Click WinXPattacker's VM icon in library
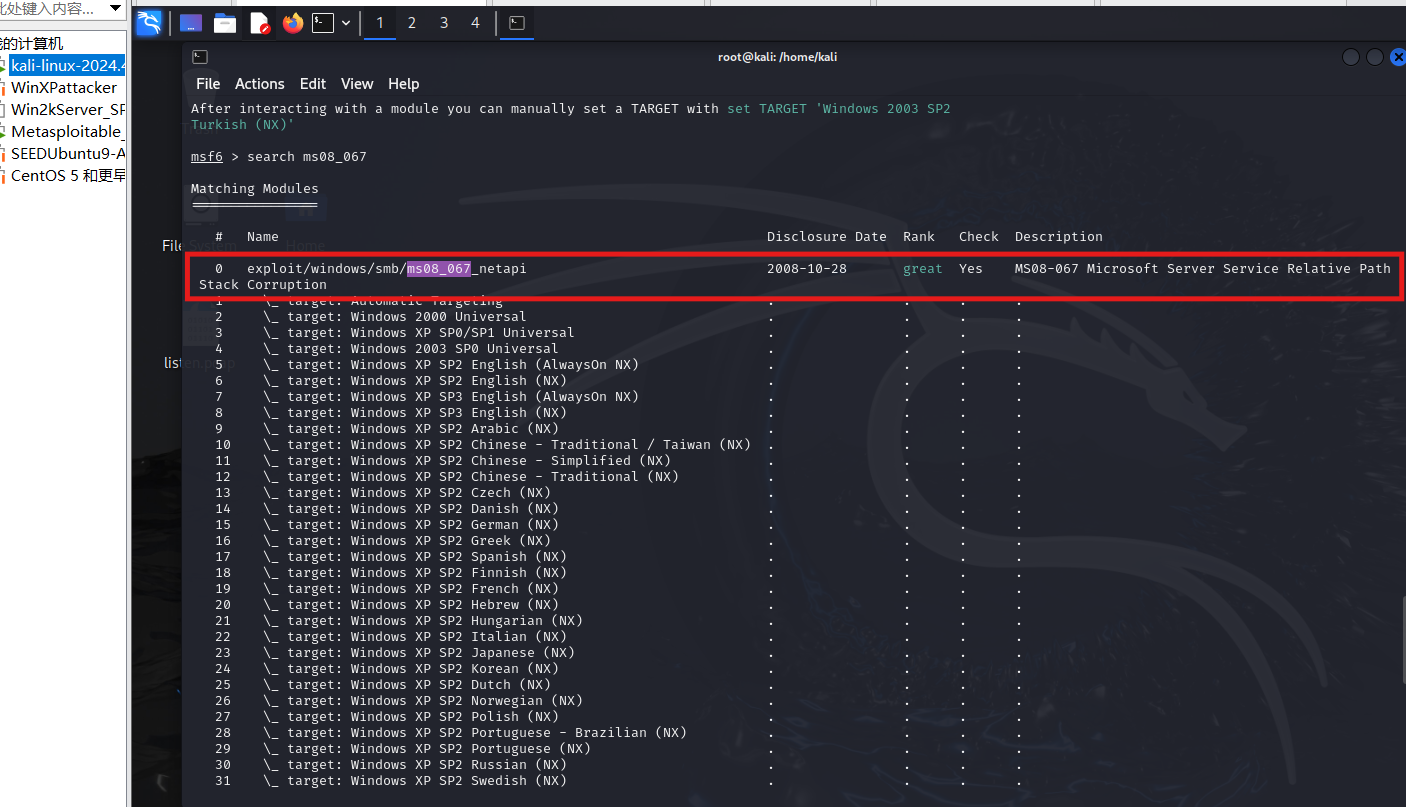1406x807 pixels. (x=3, y=88)
